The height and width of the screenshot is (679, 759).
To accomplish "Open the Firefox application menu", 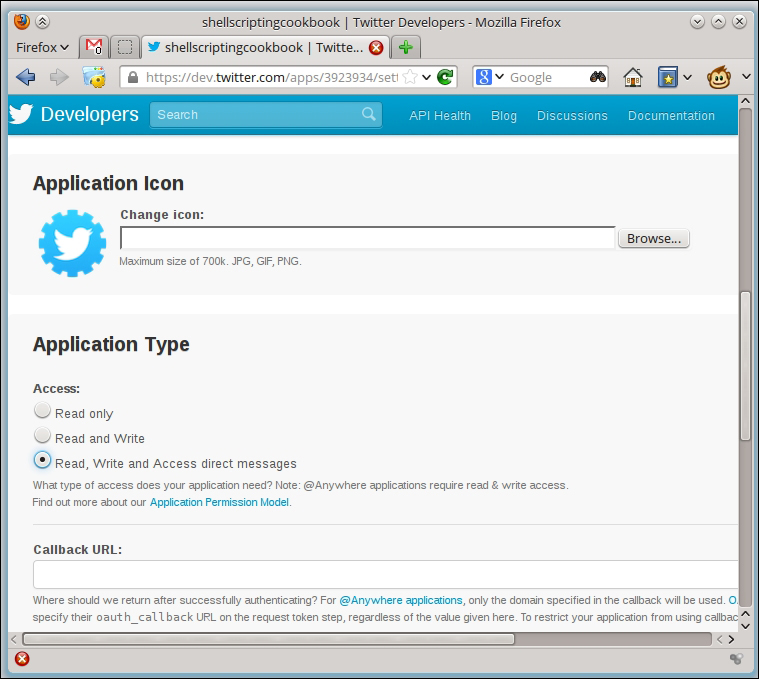I will [42, 47].
